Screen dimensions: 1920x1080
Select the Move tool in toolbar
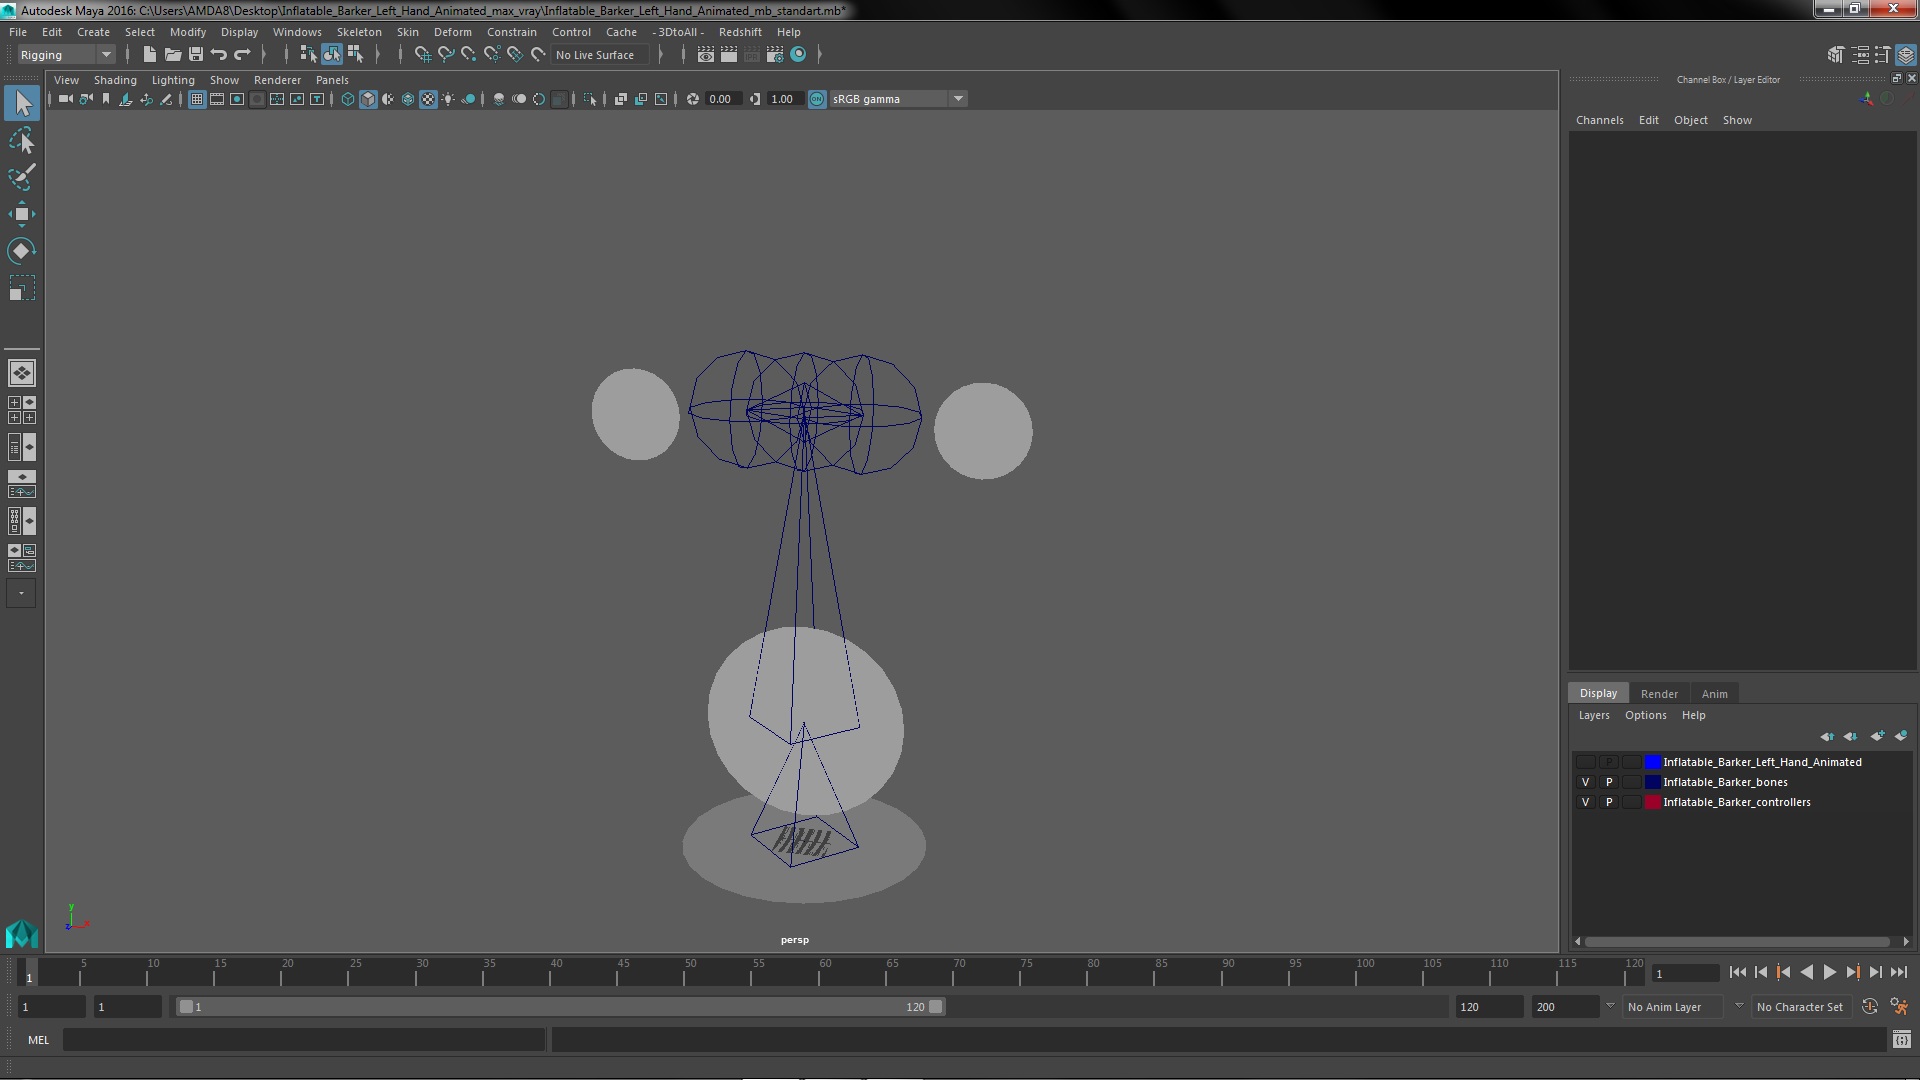click(x=20, y=214)
